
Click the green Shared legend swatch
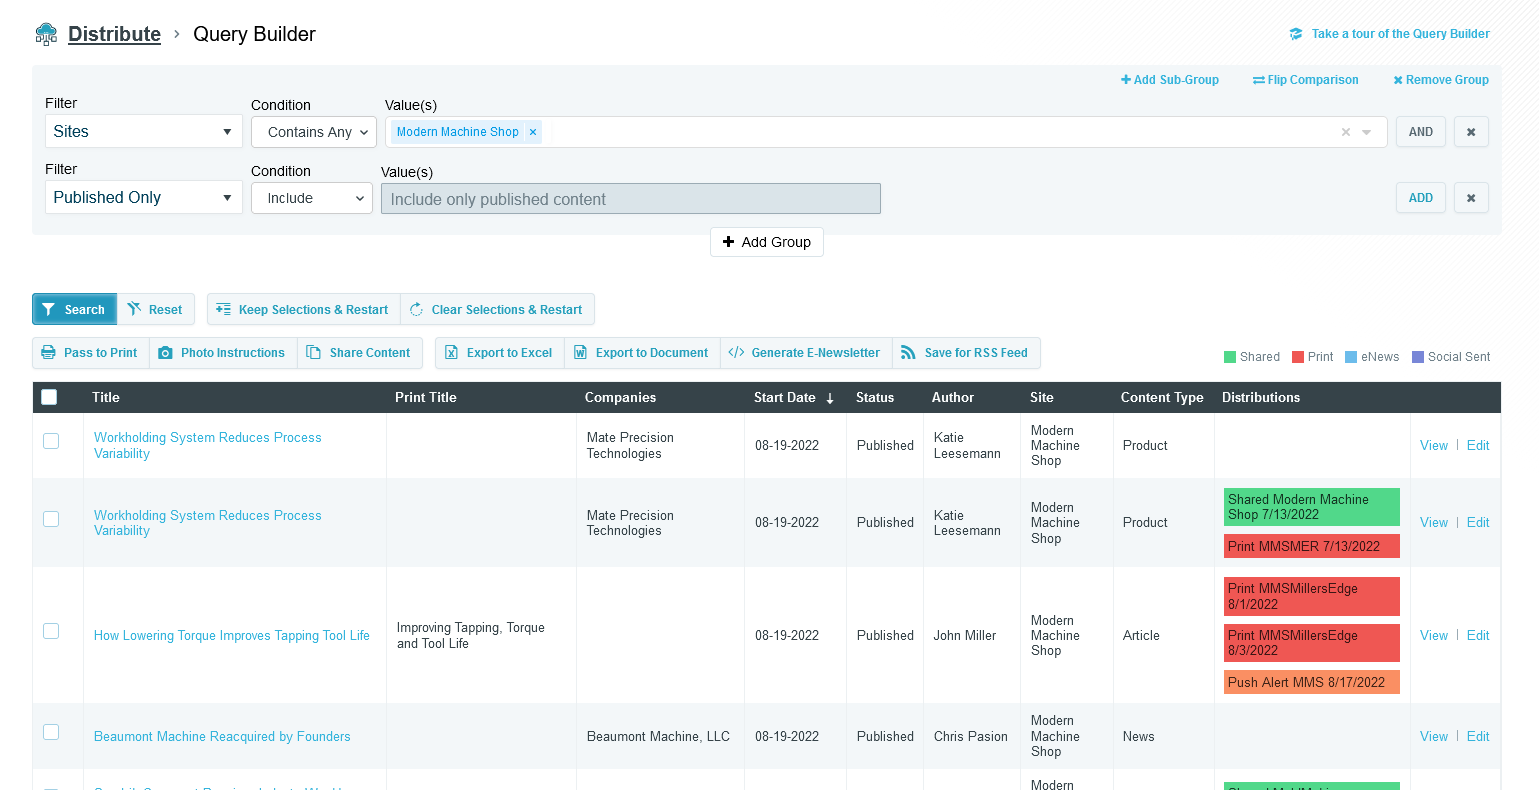tap(1230, 357)
